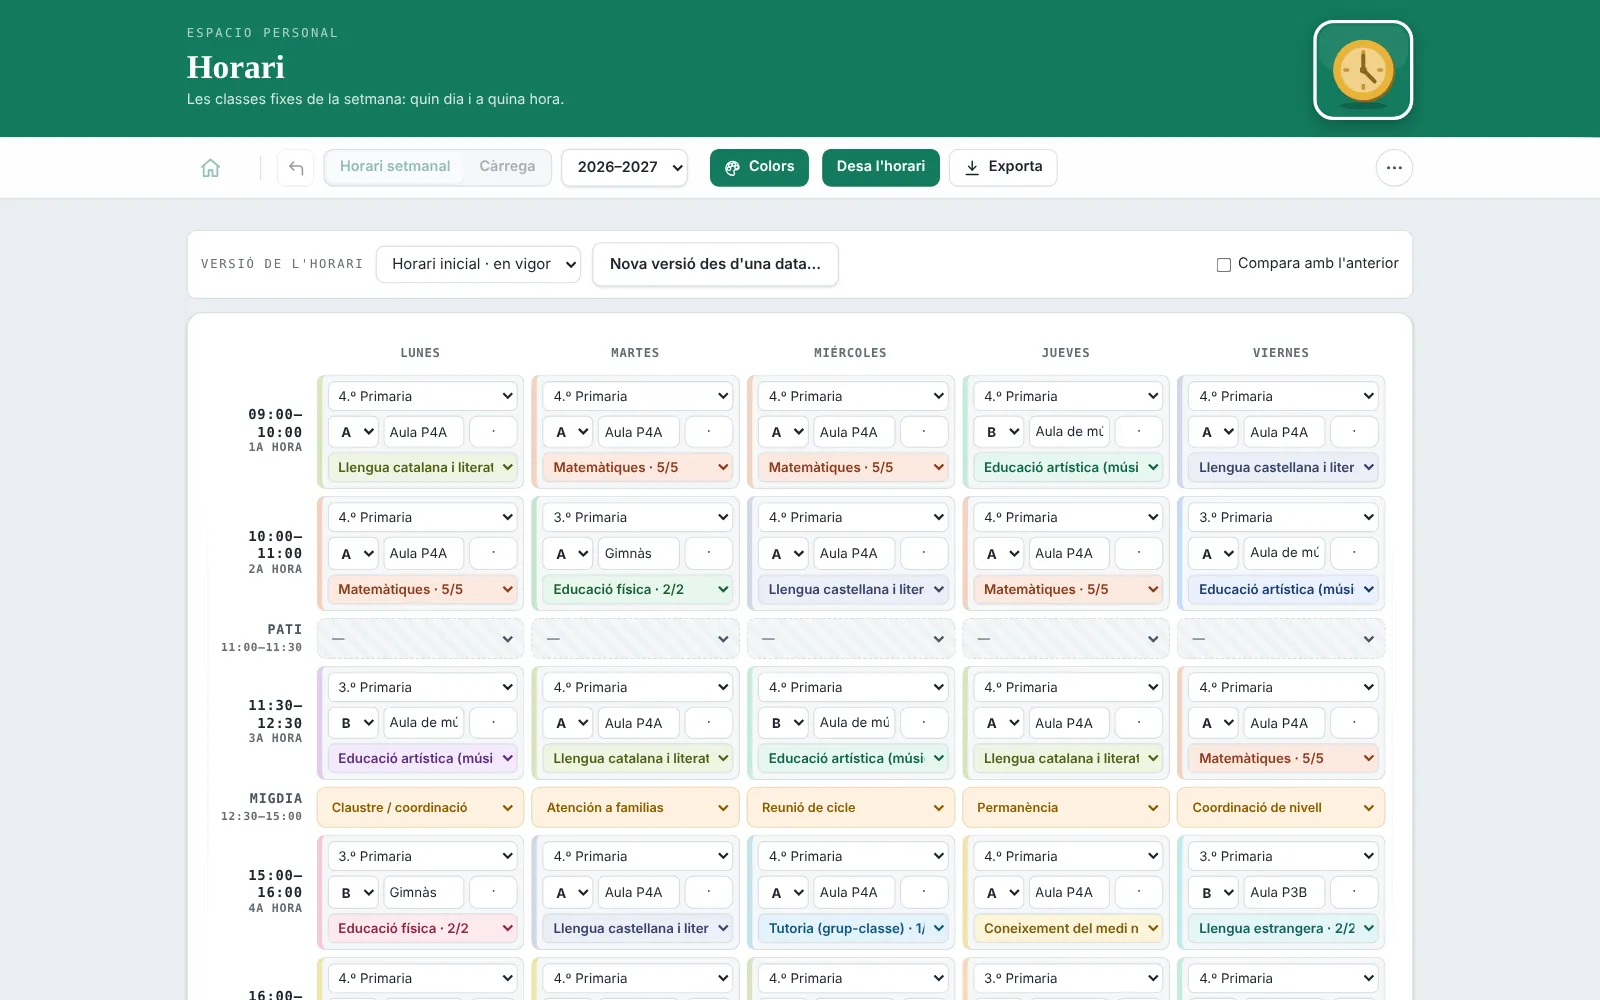This screenshot has height=1000, width=1600.
Task: Click Nova versió des d'una data button
Action: (715, 264)
